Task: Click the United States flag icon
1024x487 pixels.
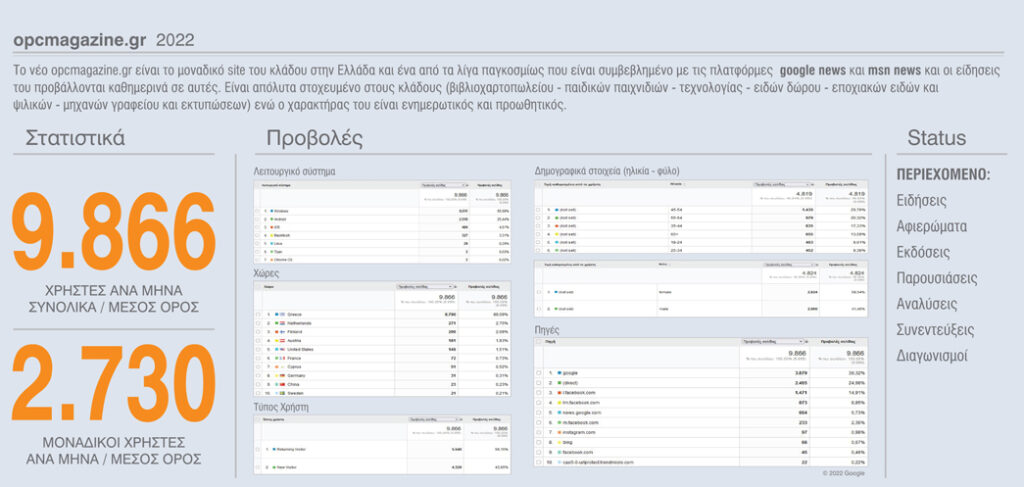Action: click(x=283, y=349)
